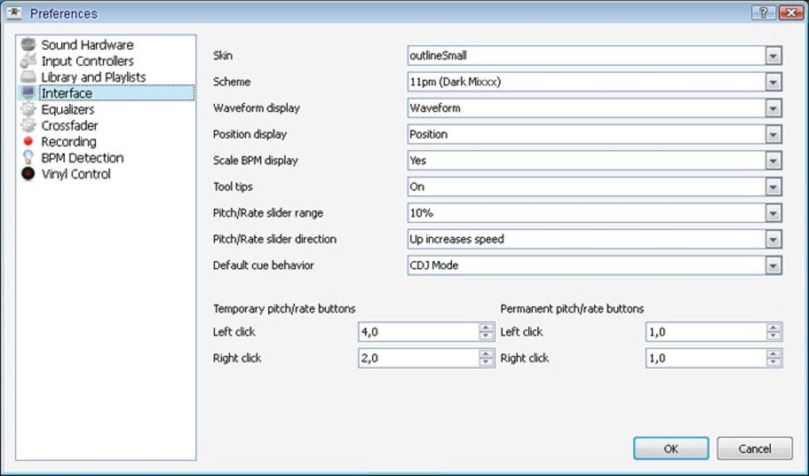Increase Permanent Right click value
Screen dimensions: 809x476
click(773, 353)
